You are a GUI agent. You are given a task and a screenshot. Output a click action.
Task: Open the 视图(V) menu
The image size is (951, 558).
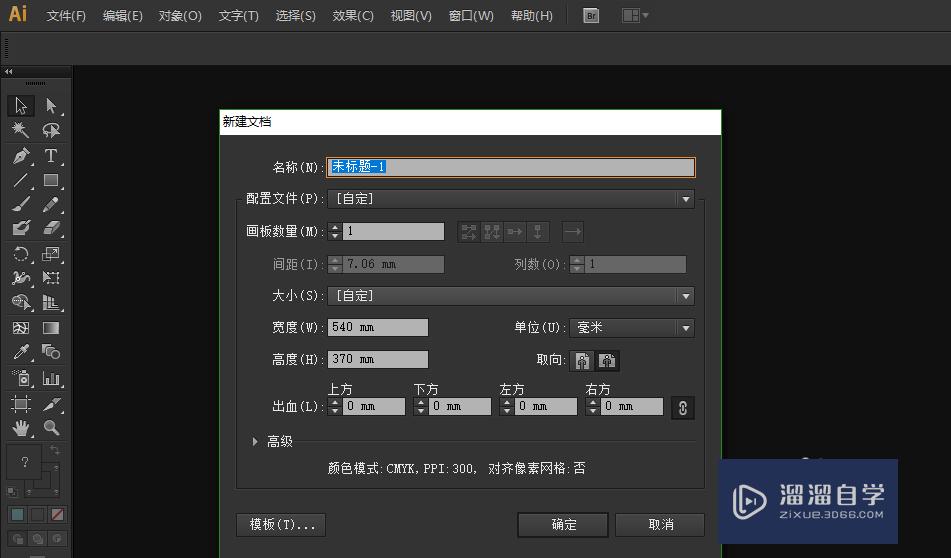click(411, 16)
